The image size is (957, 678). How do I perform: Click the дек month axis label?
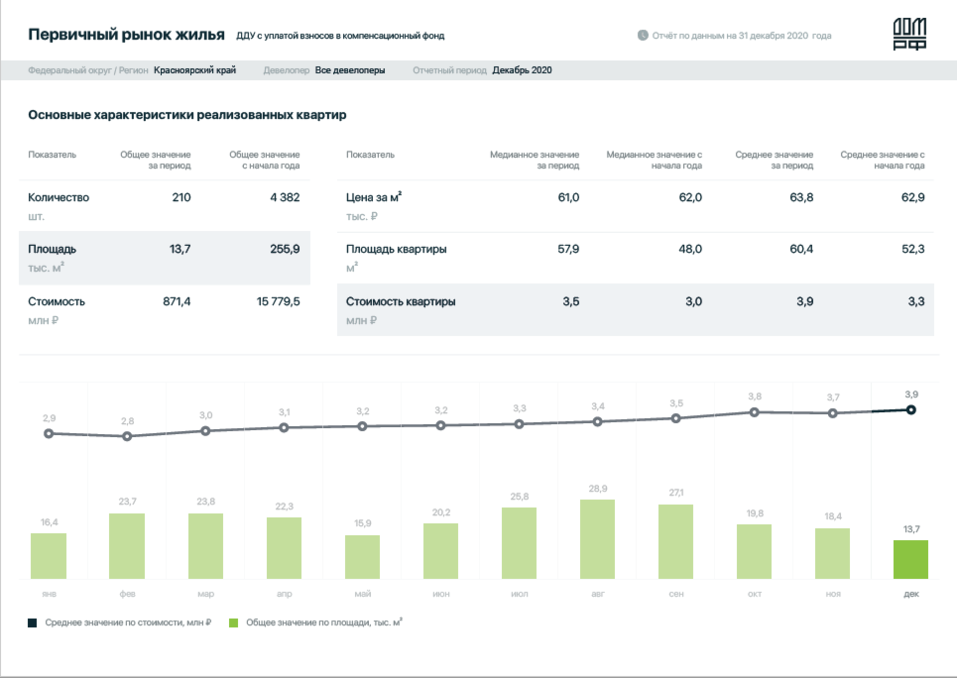click(x=910, y=593)
